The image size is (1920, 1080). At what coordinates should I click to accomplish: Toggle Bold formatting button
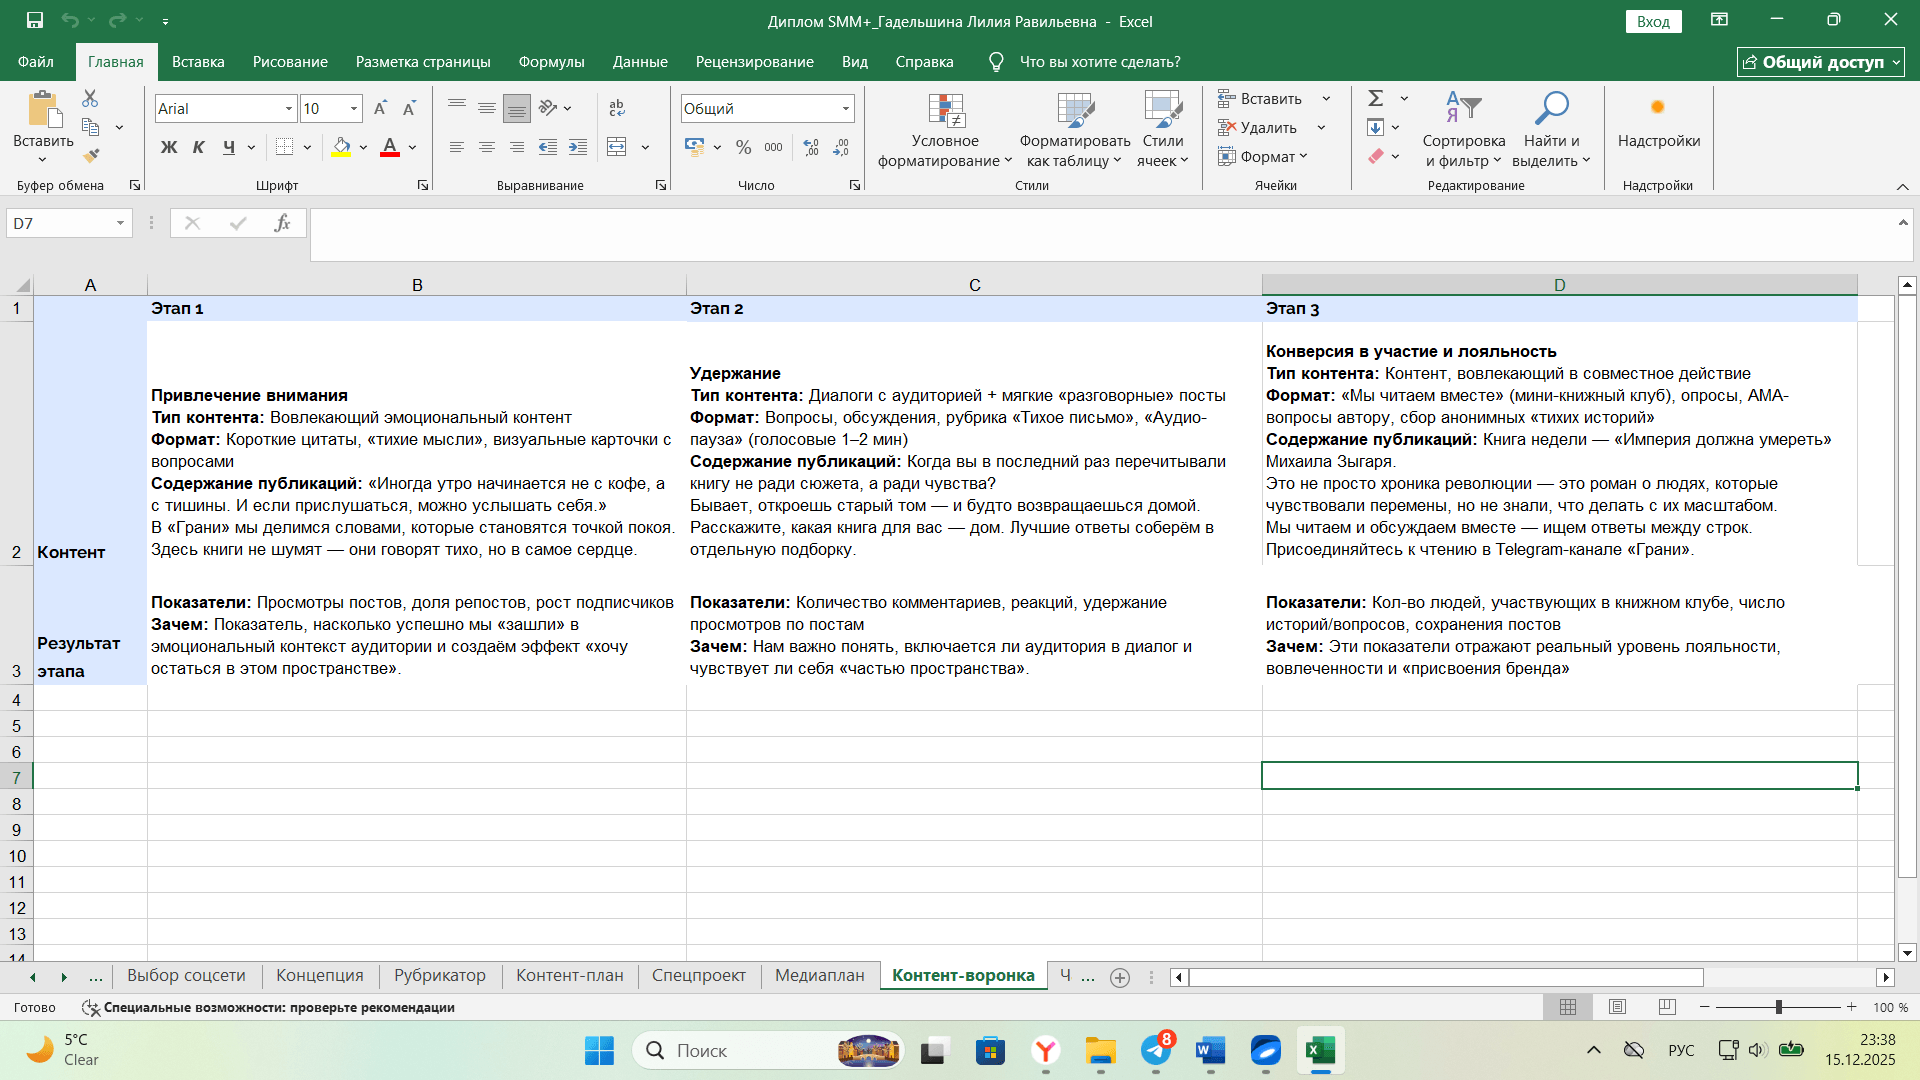click(169, 147)
